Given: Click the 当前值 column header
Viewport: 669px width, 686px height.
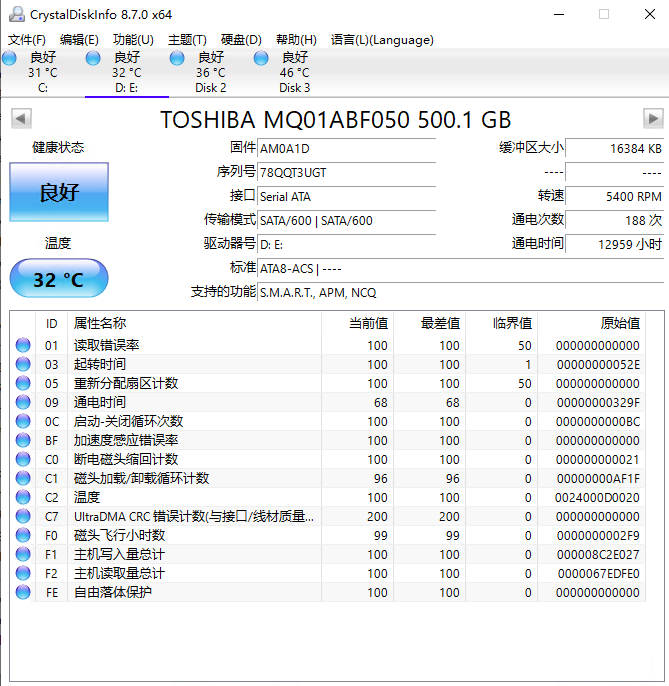Looking at the screenshot, I should [357, 323].
